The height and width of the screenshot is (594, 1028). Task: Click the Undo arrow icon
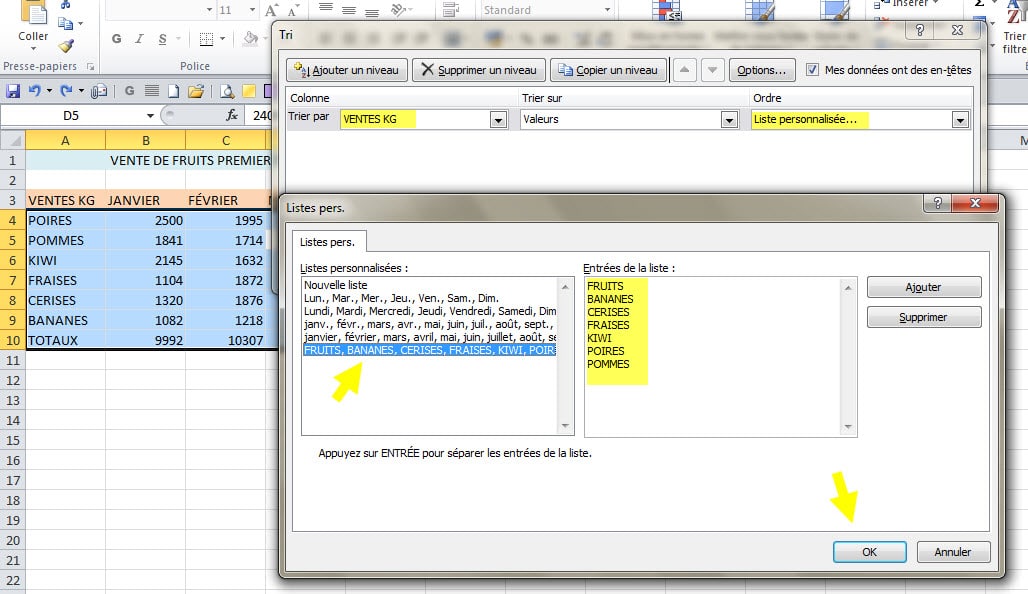pyautogui.click(x=35, y=91)
